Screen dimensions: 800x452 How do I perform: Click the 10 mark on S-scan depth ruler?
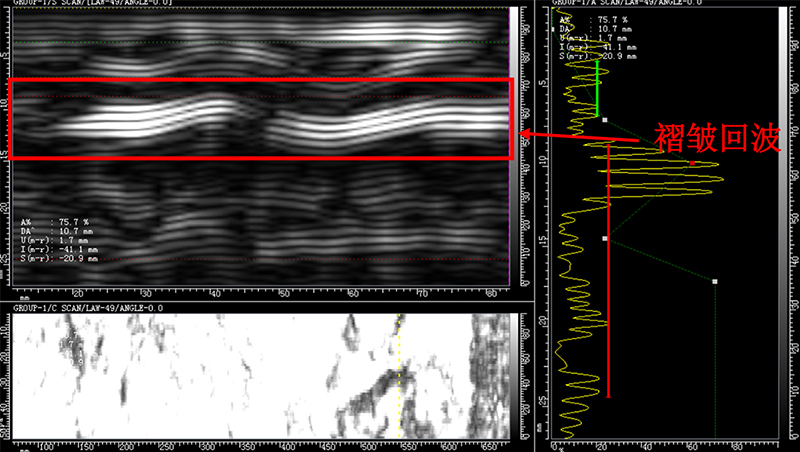coord(4,103)
